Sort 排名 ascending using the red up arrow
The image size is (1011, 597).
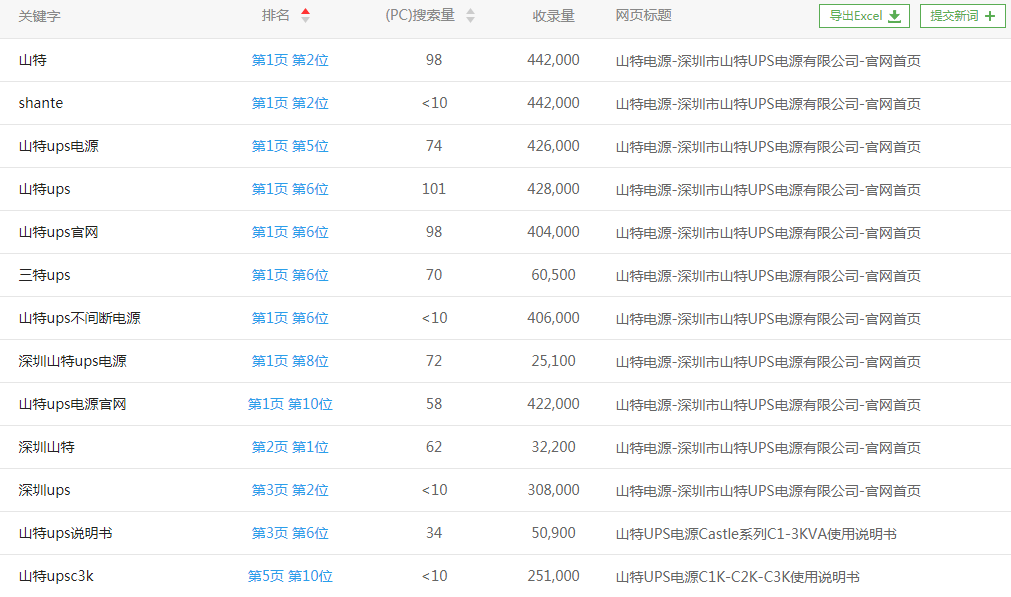point(305,12)
